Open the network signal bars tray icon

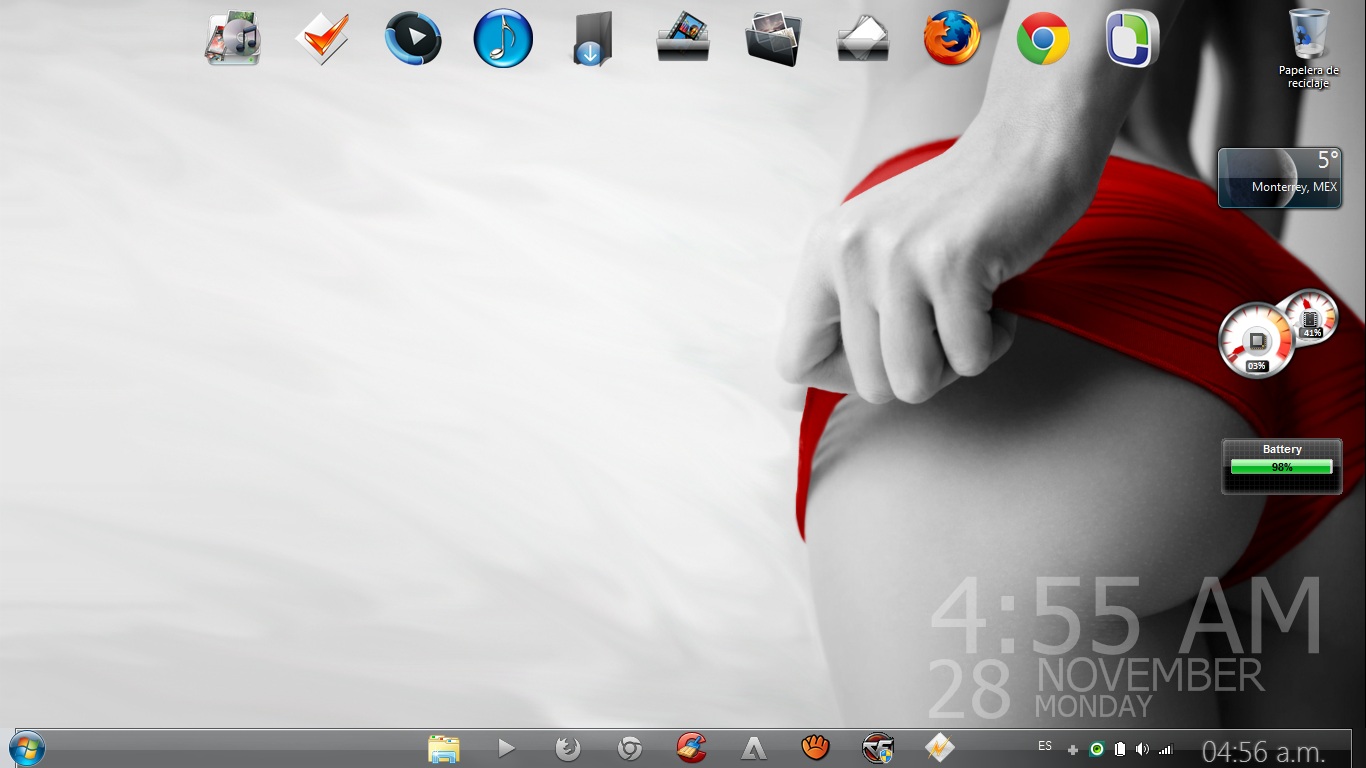(x=1165, y=749)
